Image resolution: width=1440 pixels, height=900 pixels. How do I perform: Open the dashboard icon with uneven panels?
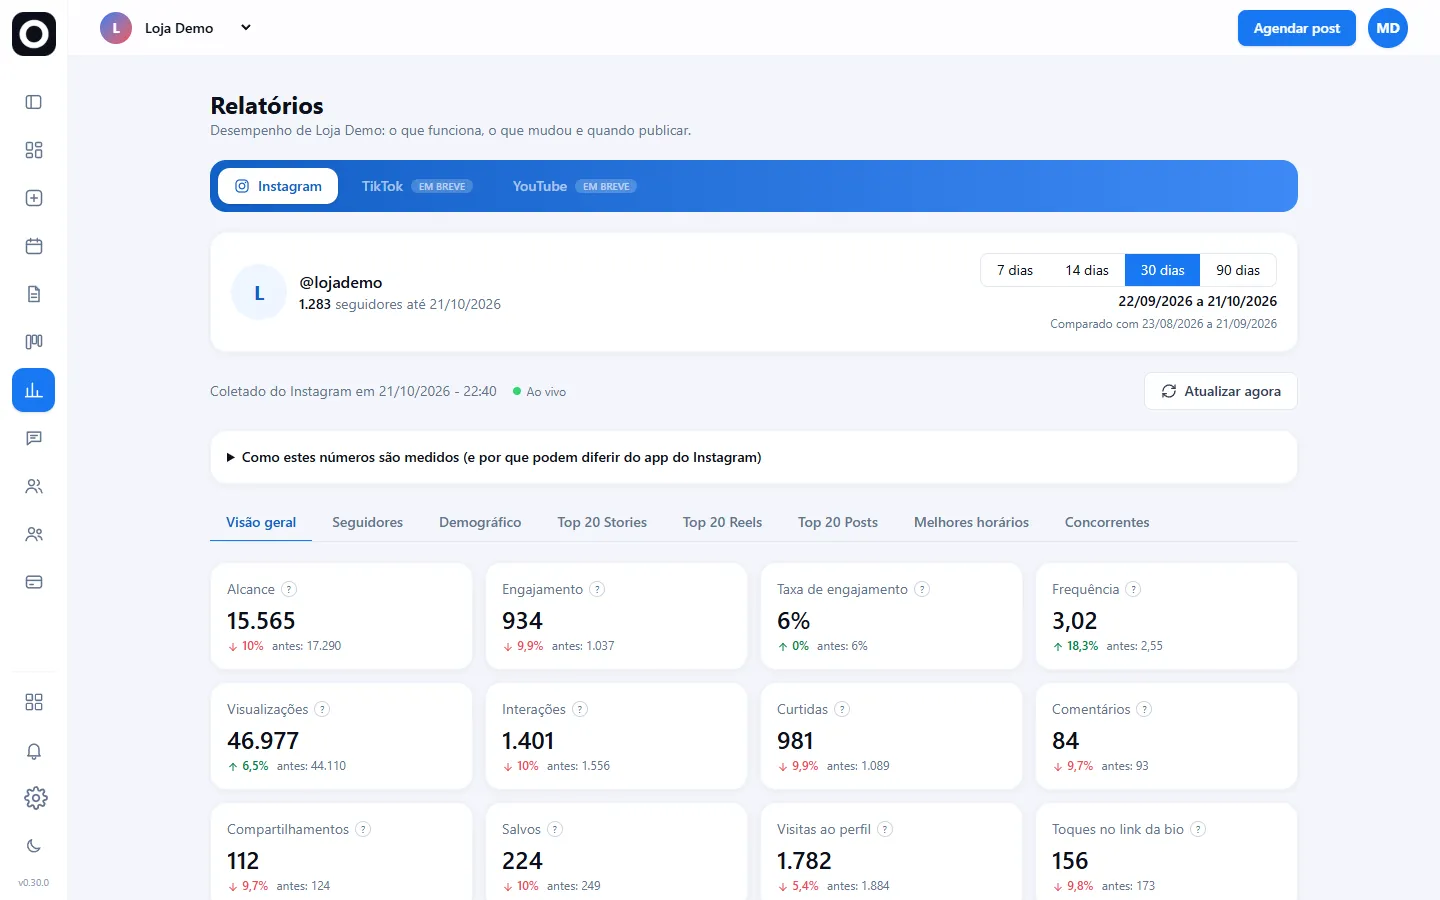(x=34, y=150)
